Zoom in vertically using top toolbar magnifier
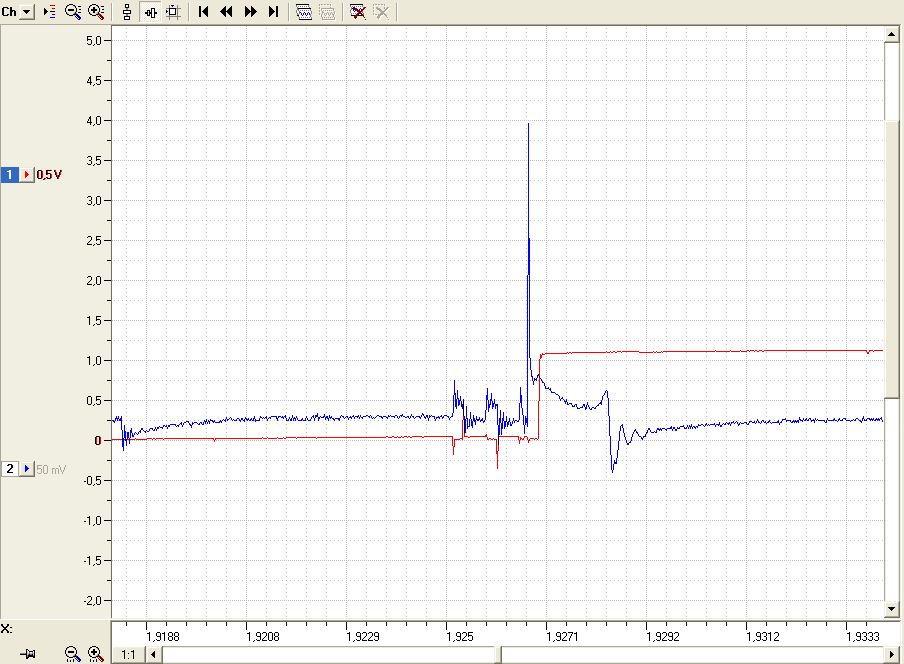The height and width of the screenshot is (664, 904). 96,12
